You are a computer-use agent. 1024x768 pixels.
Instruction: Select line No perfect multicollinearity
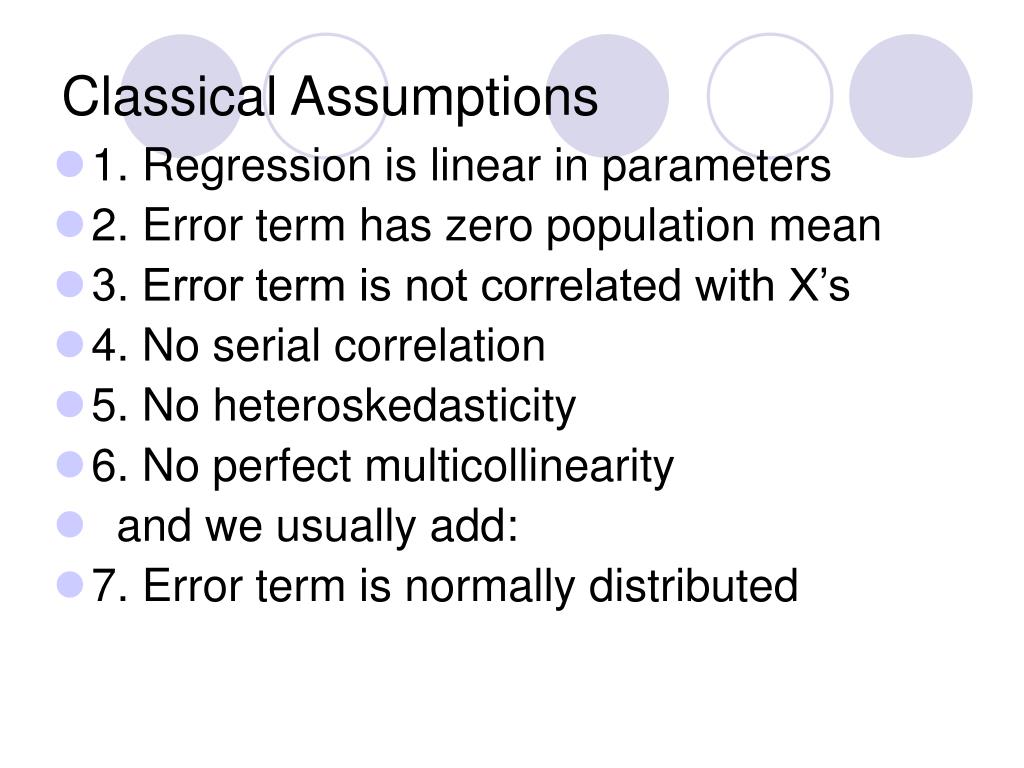click(383, 466)
